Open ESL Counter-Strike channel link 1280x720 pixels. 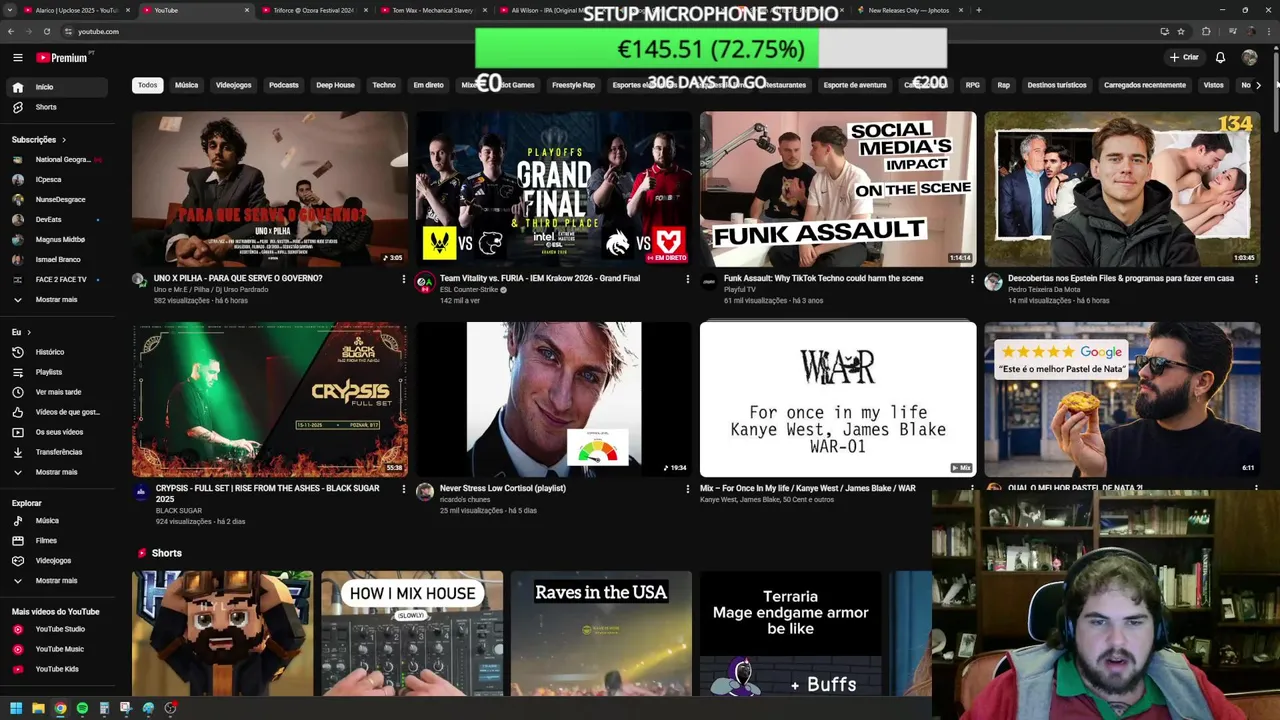[469, 290]
